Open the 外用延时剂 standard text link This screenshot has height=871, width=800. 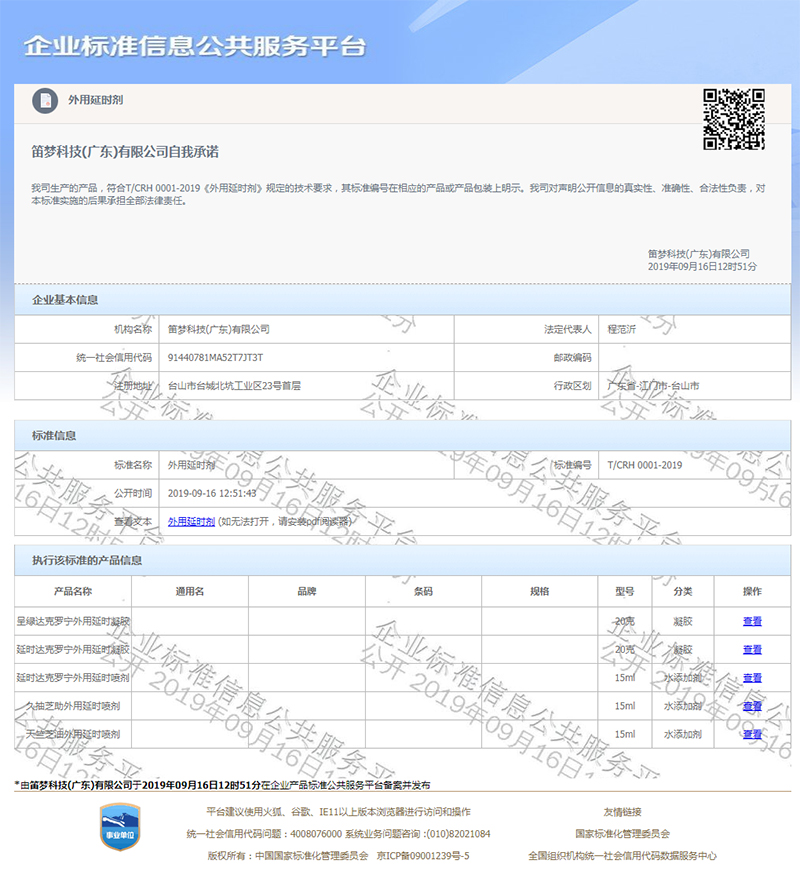pos(191,522)
